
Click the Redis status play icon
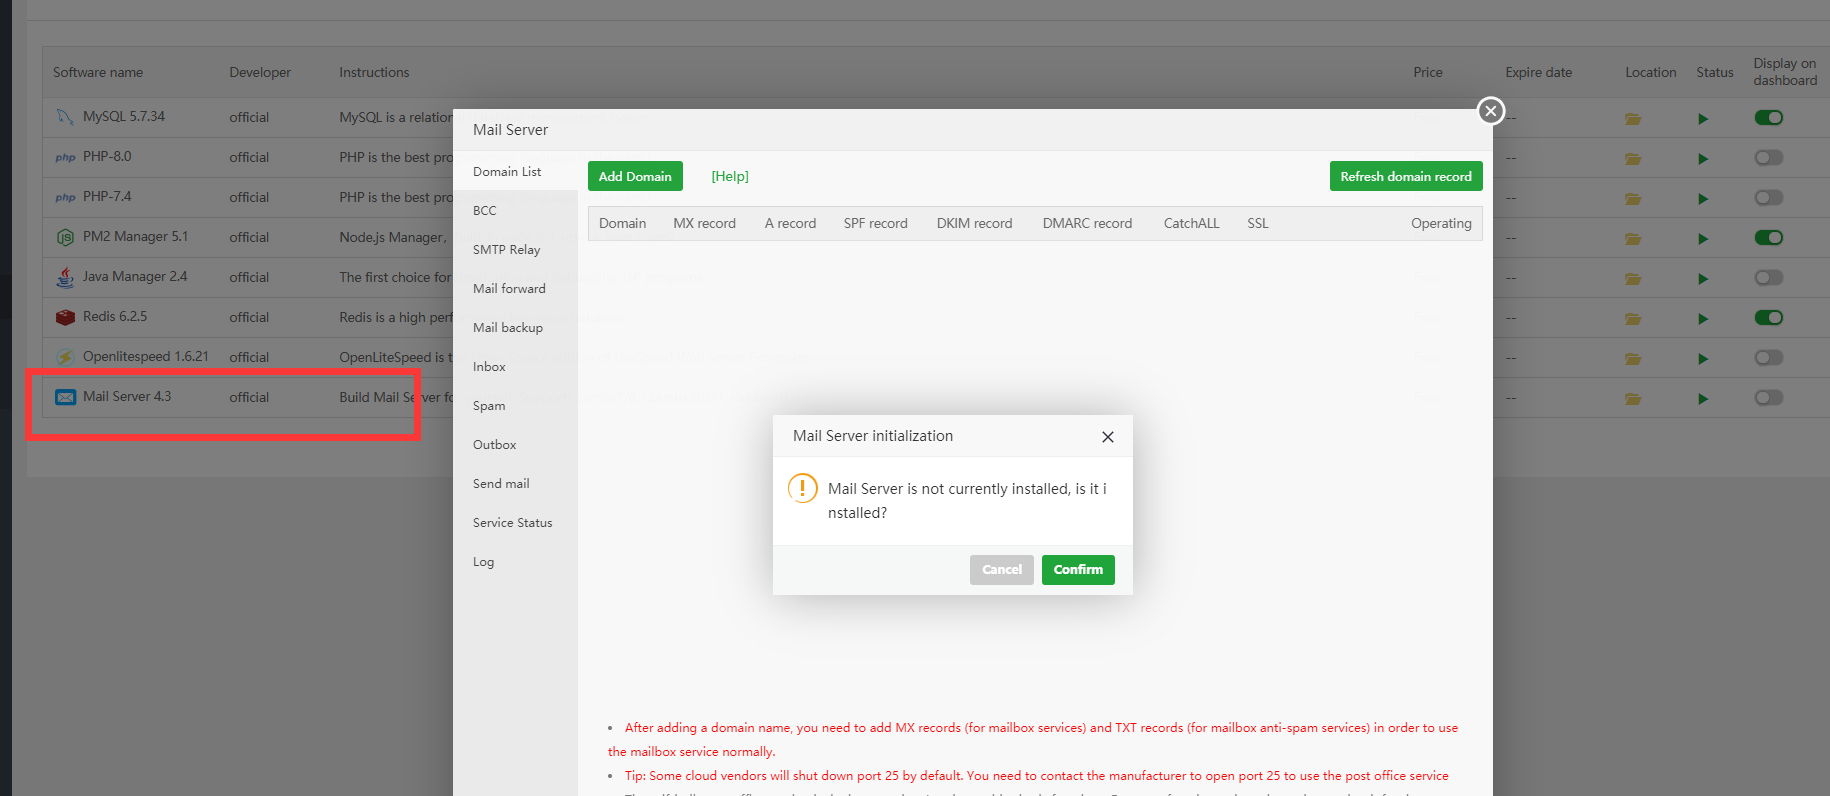(1703, 319)
